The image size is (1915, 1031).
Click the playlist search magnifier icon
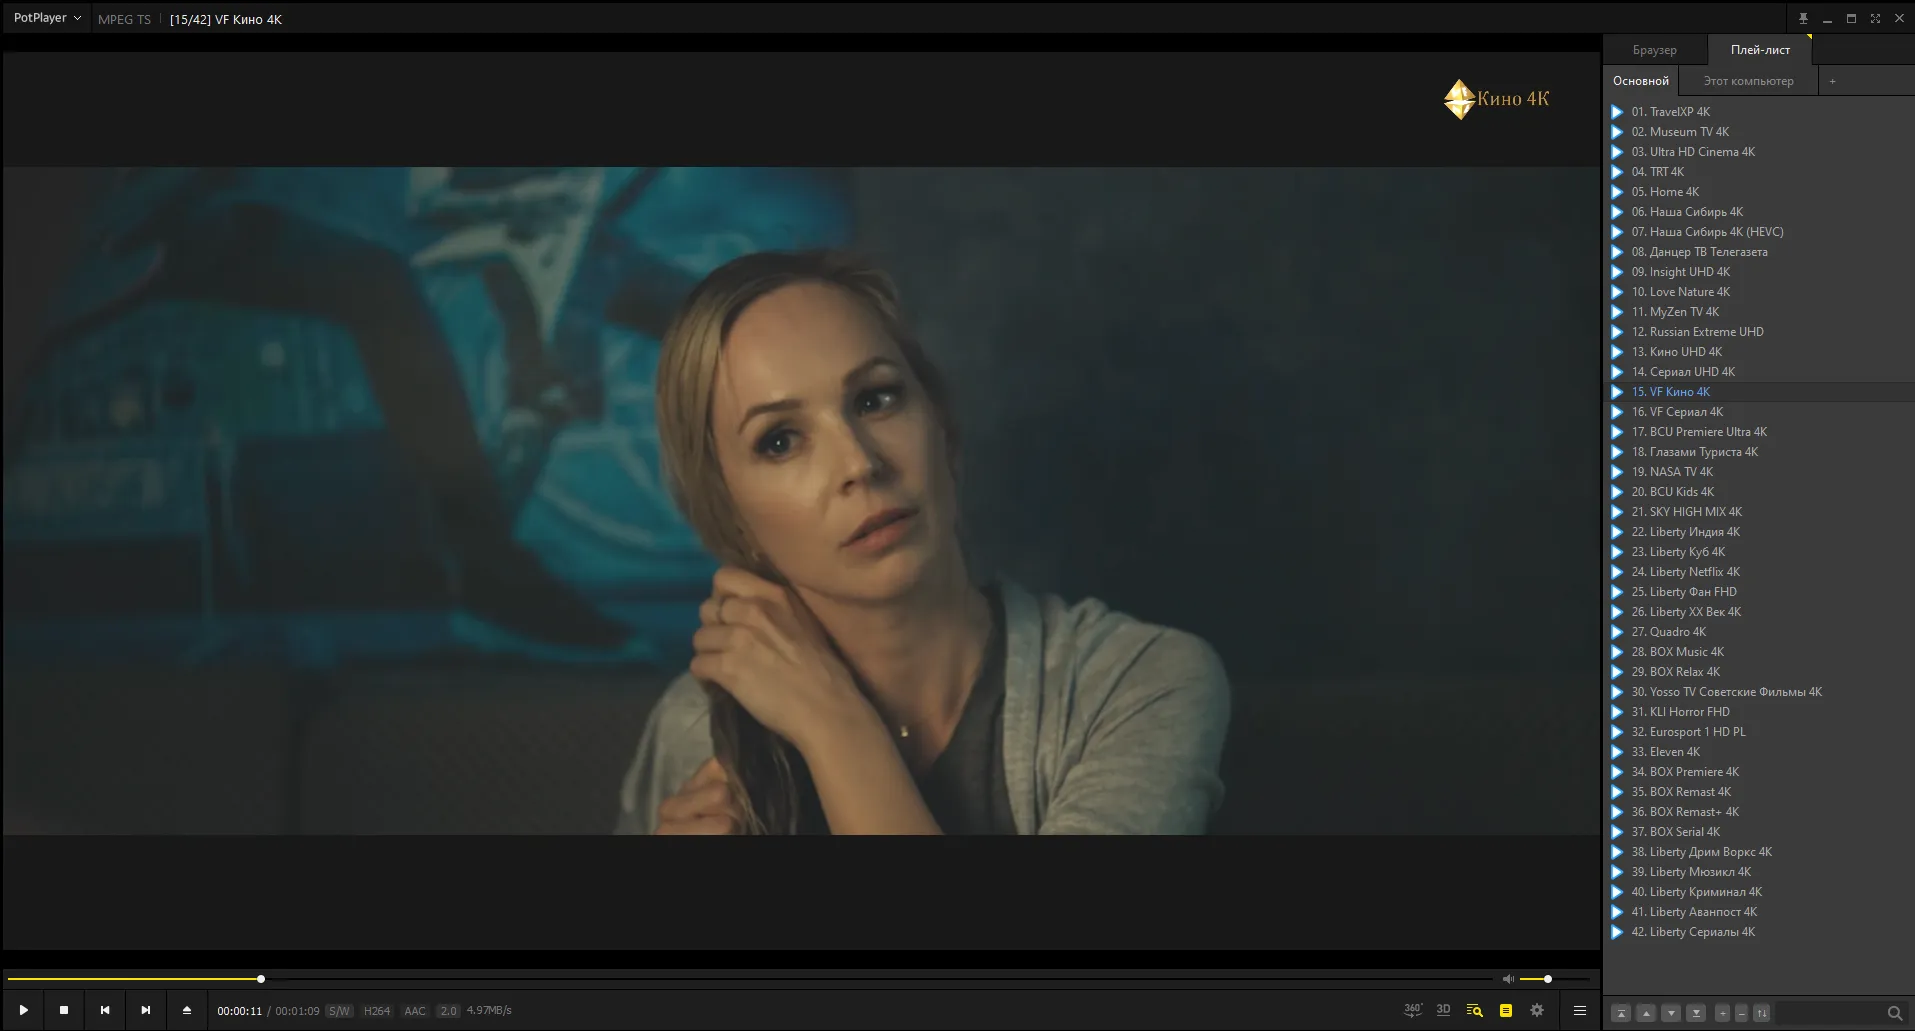click(1894, 1013)
